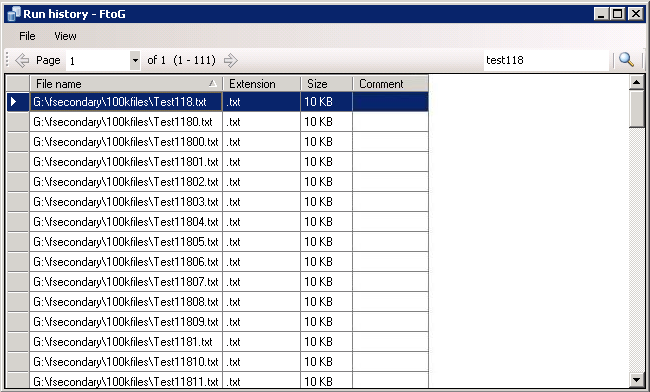Click the Size cell of Test11802.txt
650x392 pixels.
tap(326, 182)
